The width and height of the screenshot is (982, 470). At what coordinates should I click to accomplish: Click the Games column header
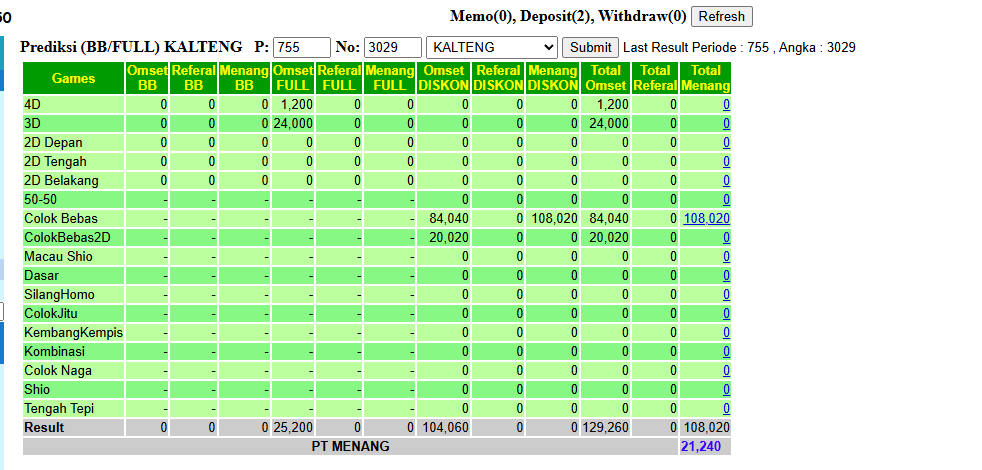(x=73, y=78)
